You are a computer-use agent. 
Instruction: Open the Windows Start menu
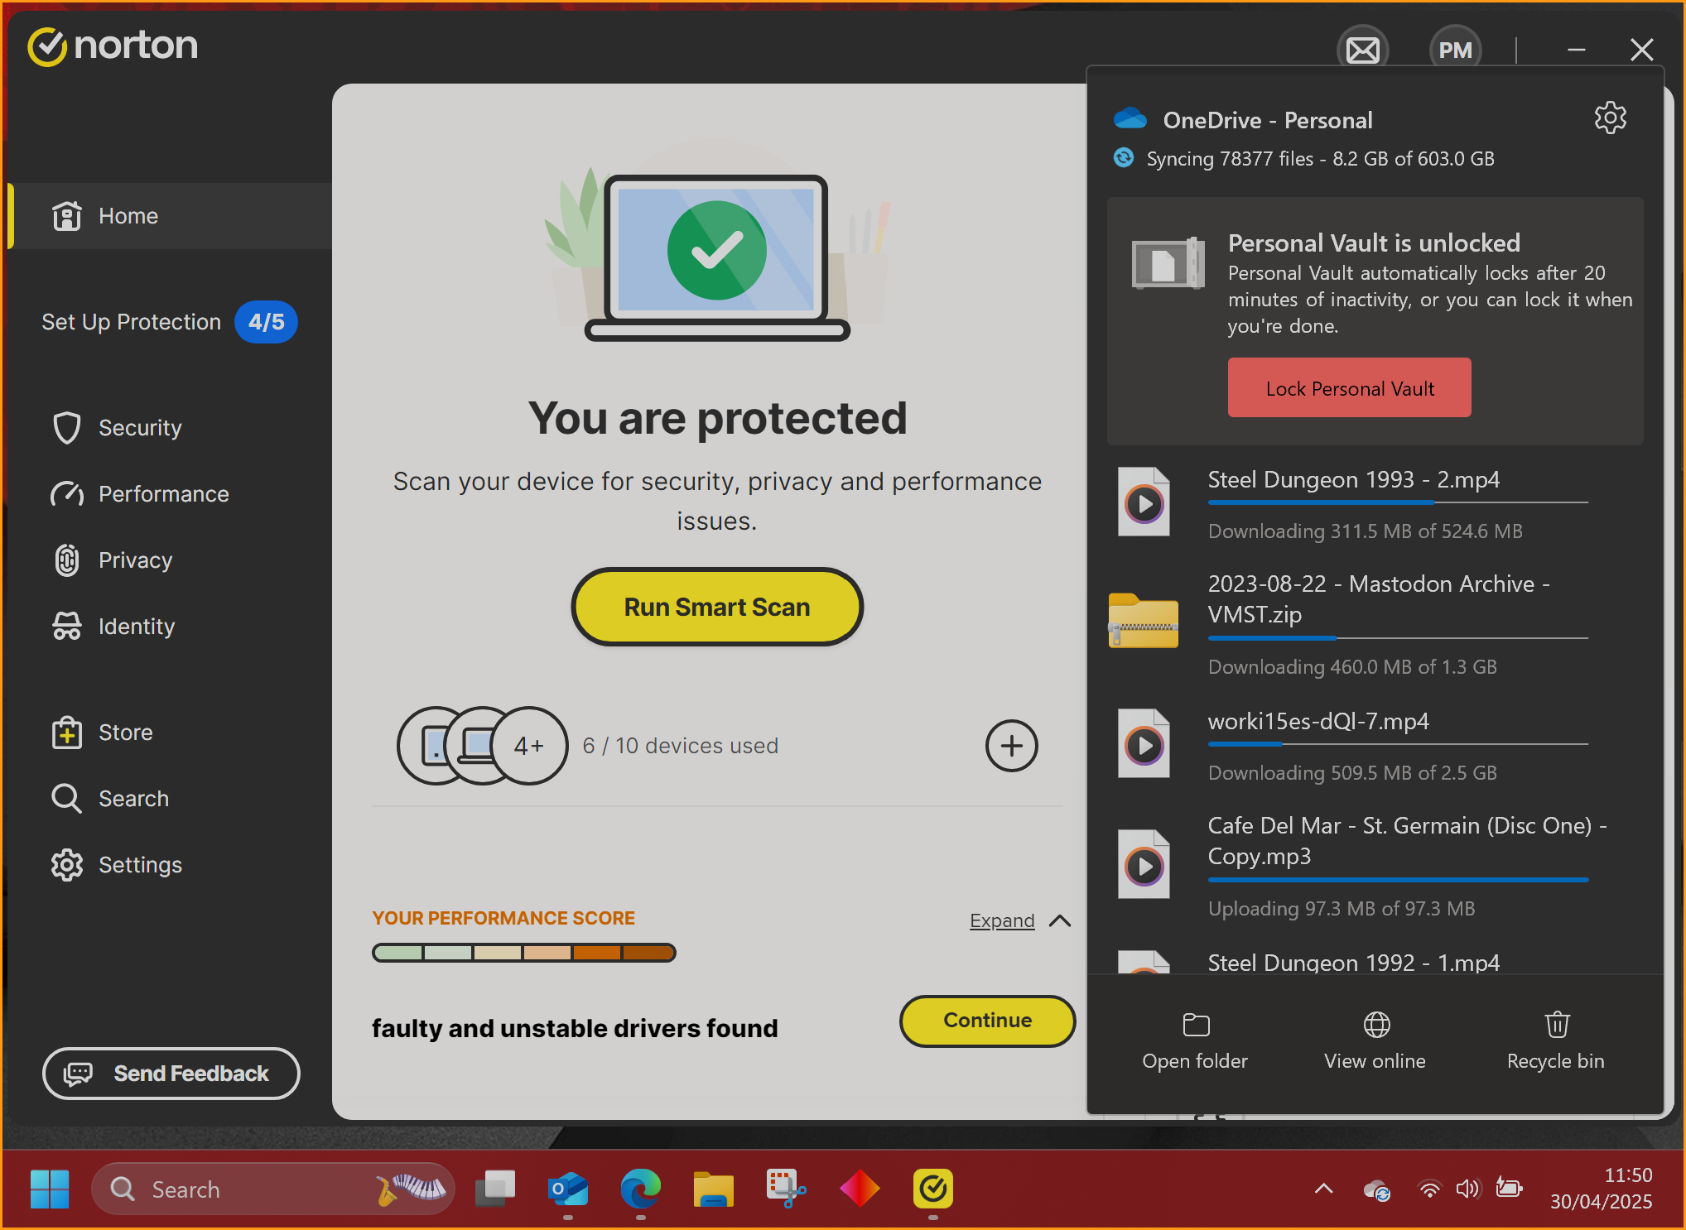coord(50,1189)
